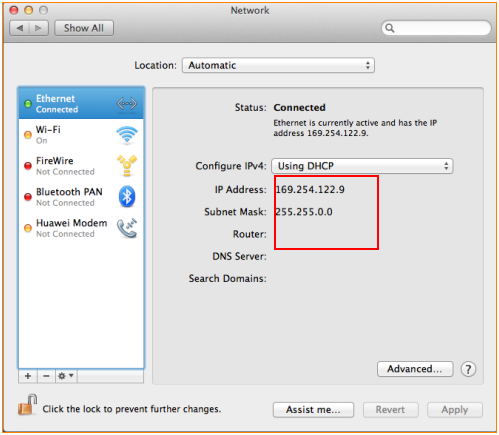Click the Huawei Modem phone icon
The width and height of the screenshot is (499, 435).
(127, 228)
